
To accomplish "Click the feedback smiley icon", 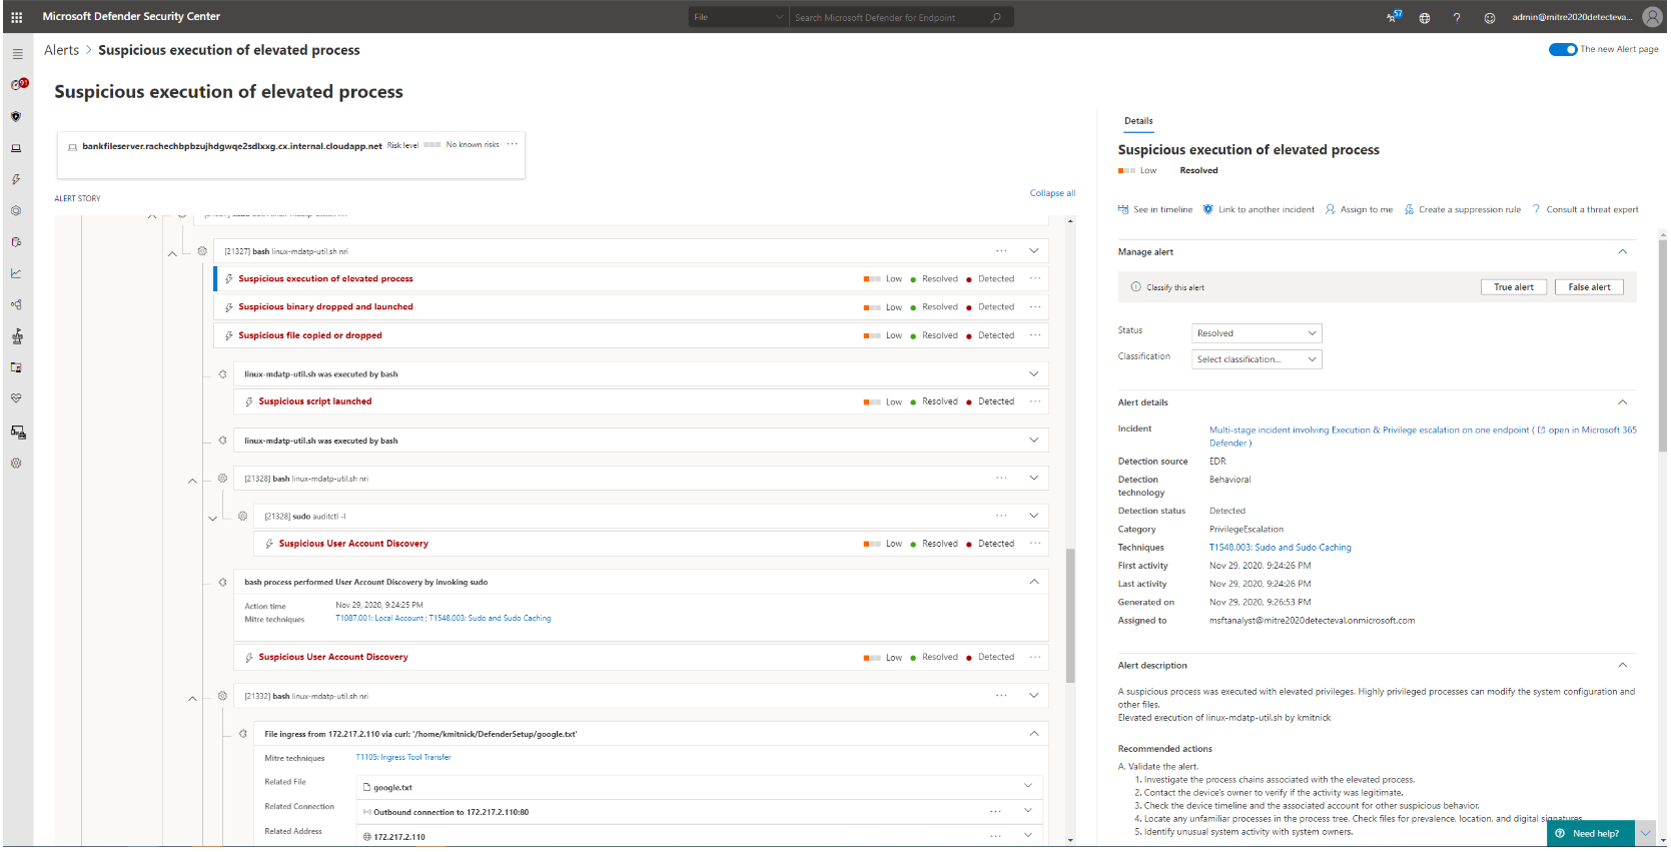I will tap(1489, 18).
